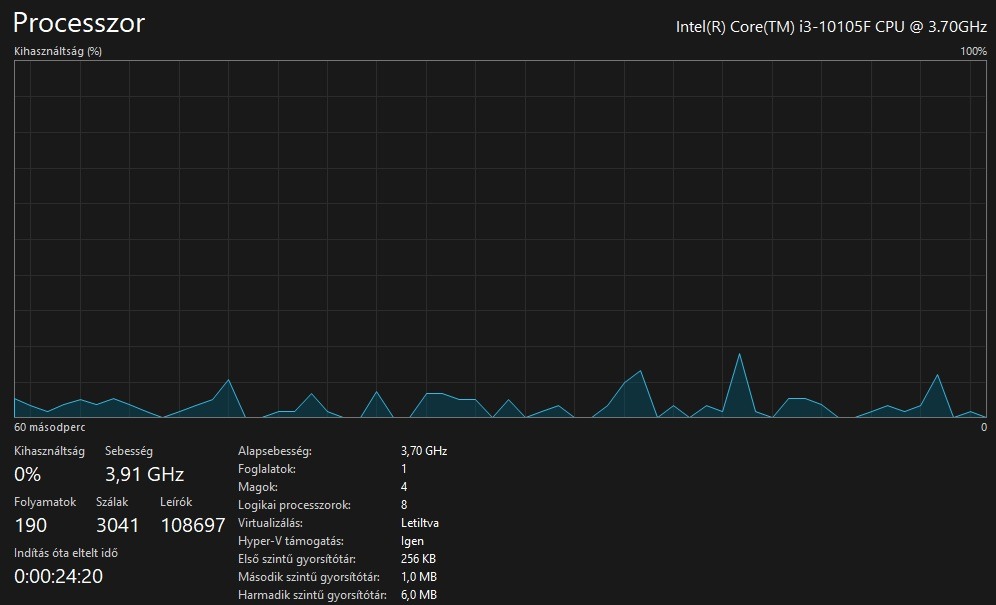Click the Foglalatok value 1
996x605 pixels.
404,469
